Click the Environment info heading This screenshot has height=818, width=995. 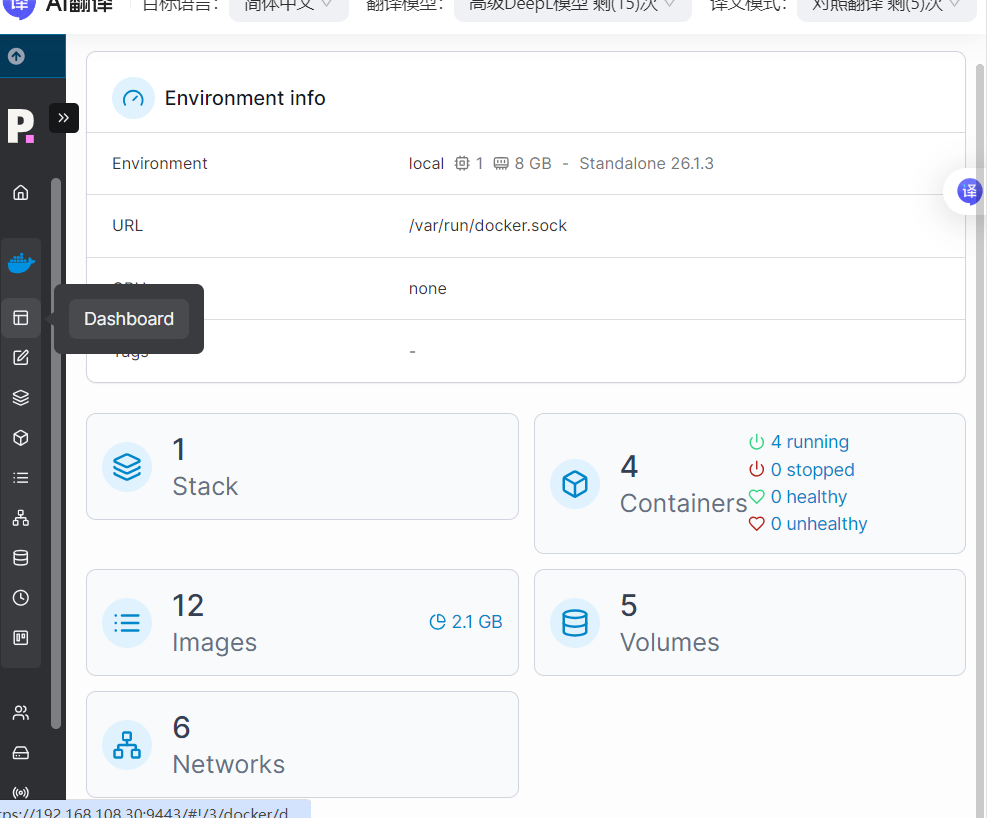(x=245, y=98)
